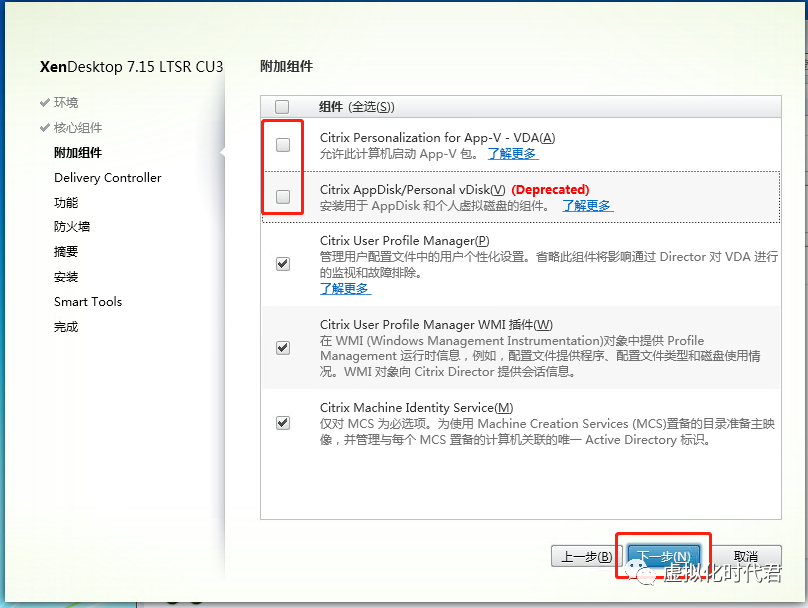The height and width of the screenshot is (608, 808).
Task: Go back with 上一步(B) button
Action: pos(586,556)
